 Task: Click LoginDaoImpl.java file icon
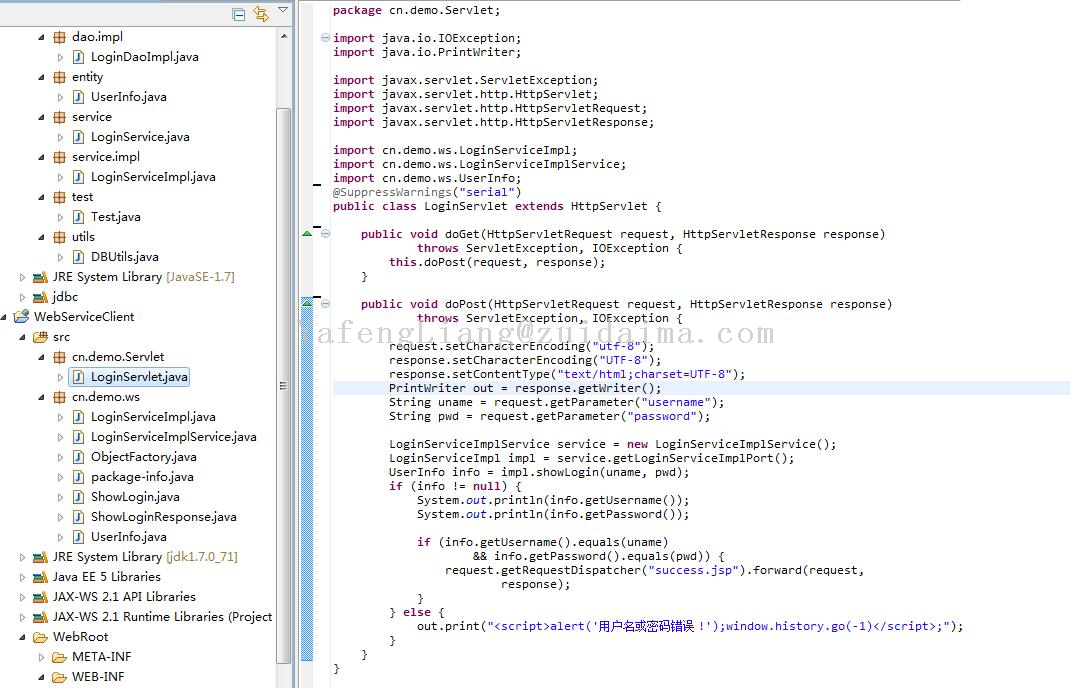78,57
